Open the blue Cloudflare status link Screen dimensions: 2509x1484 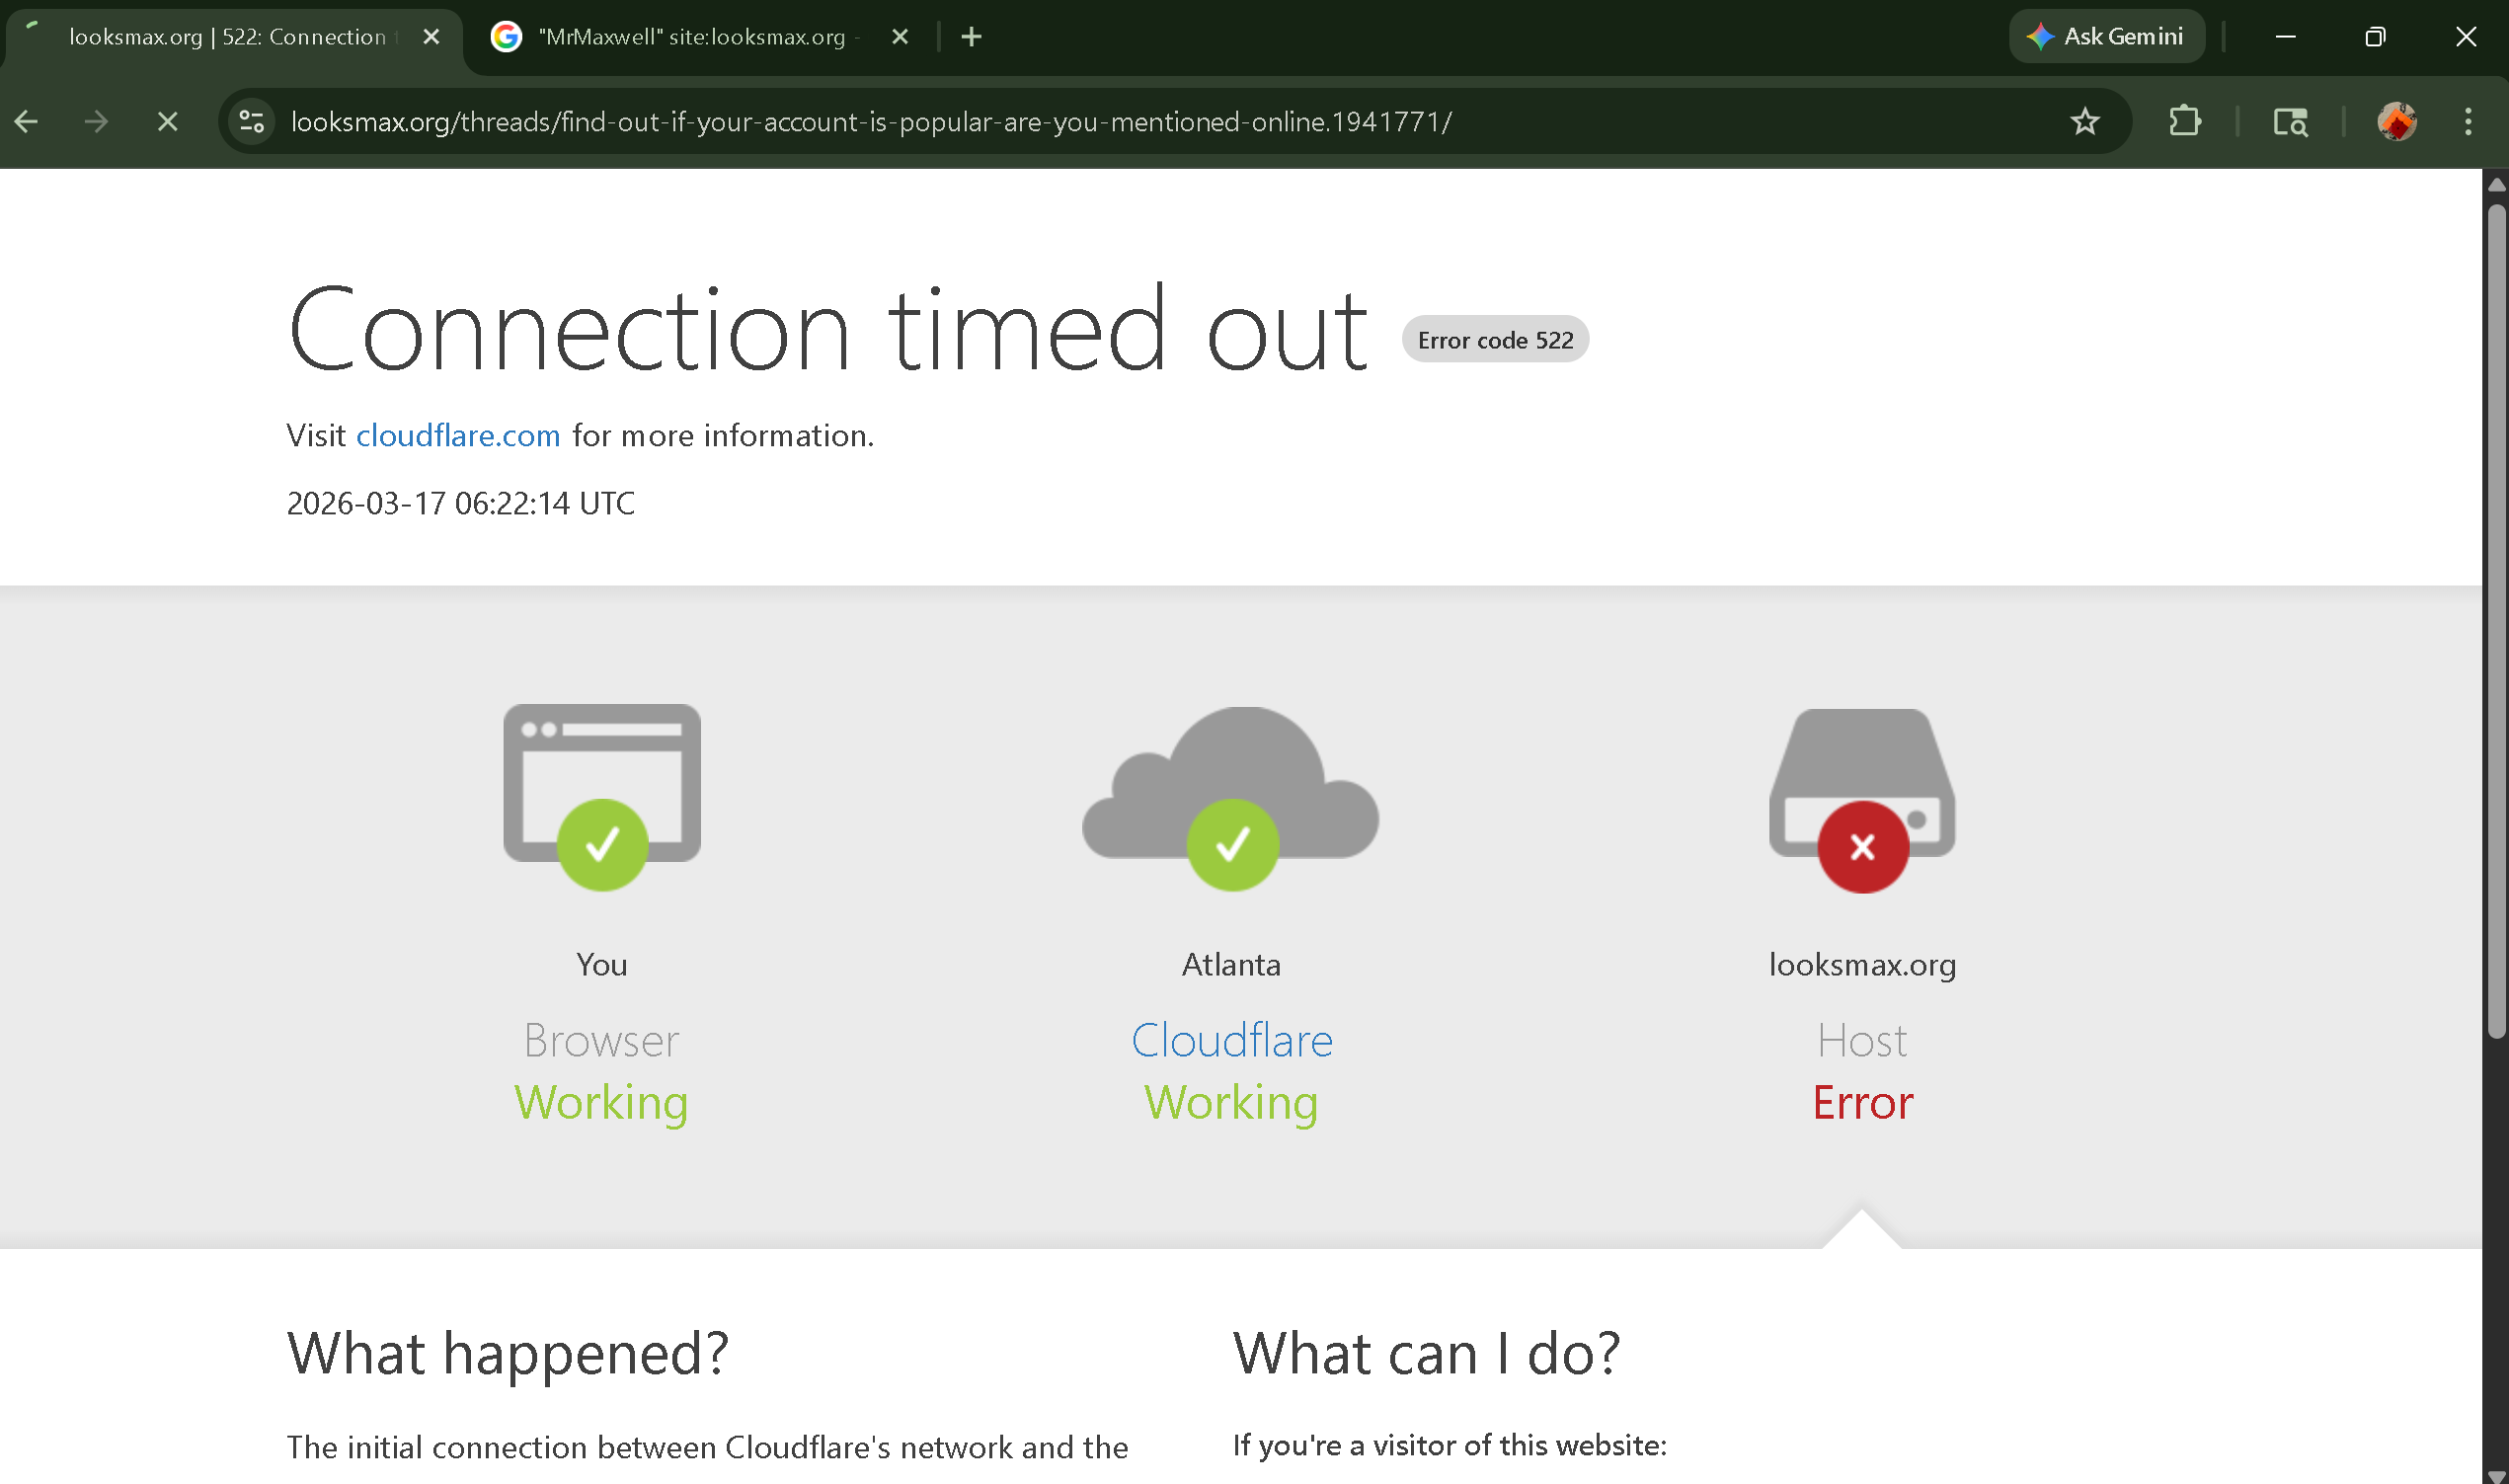tap(1232, 1040)
